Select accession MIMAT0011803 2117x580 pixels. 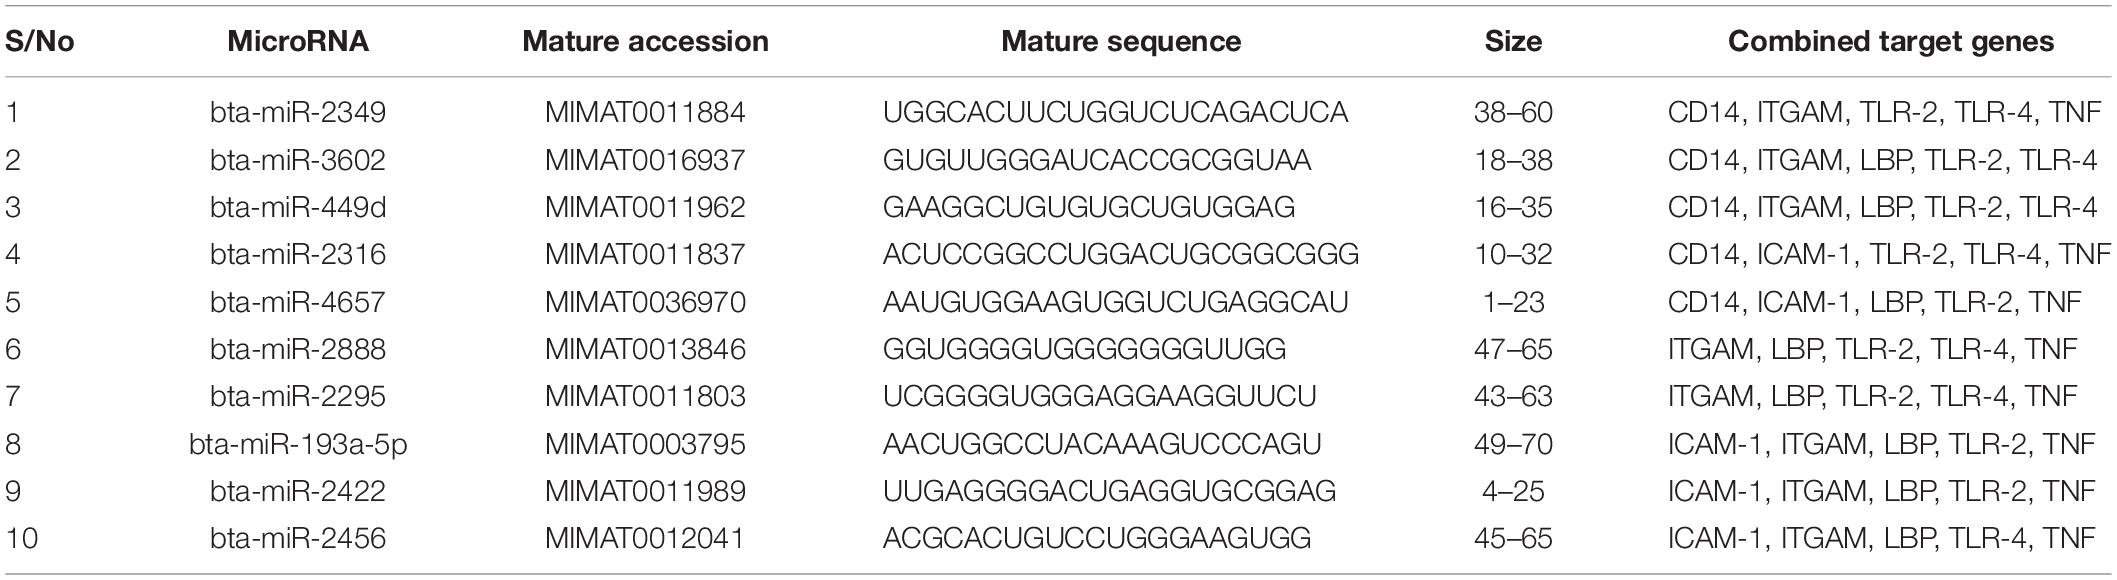(645, 397)
